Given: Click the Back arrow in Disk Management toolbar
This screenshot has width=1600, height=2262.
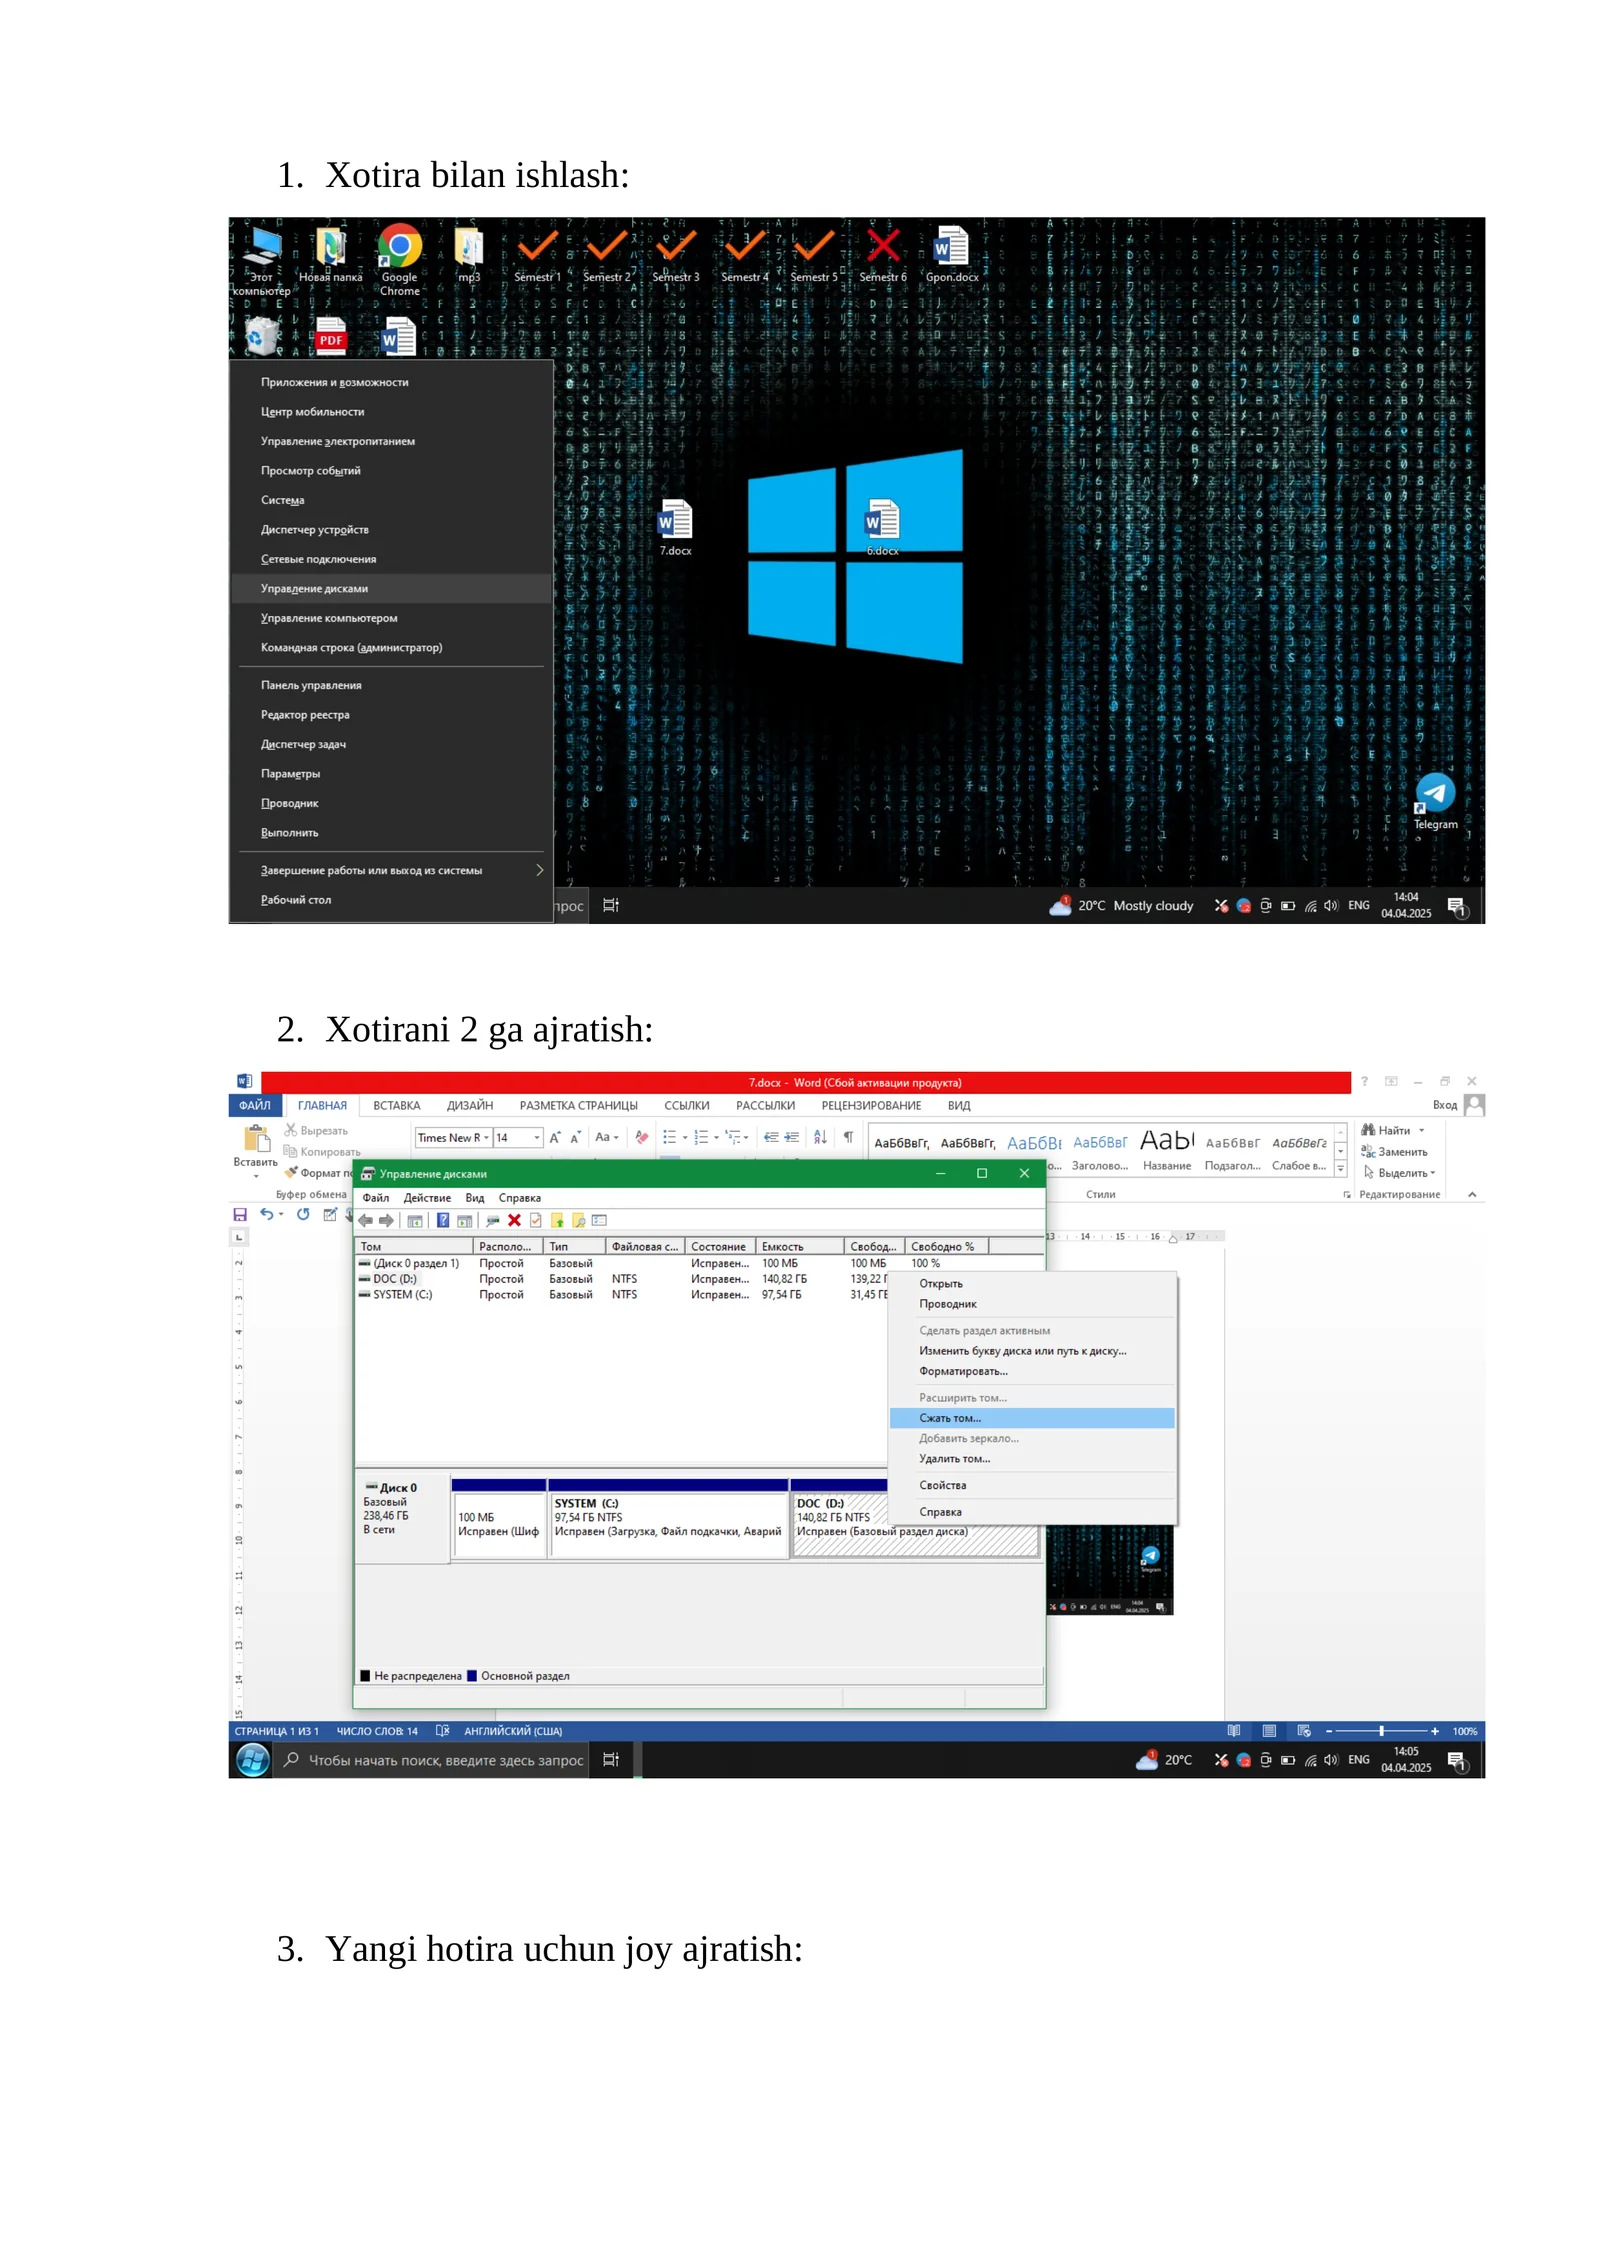Looking at the screenshot, I should (x=365, y=1220).
